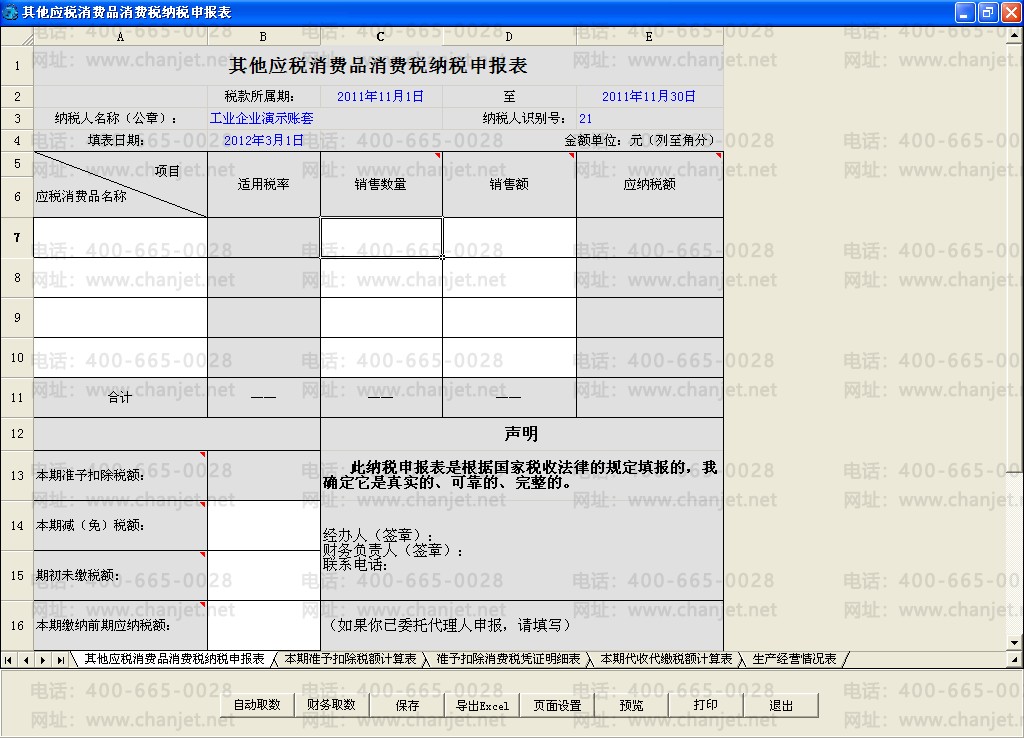Click the vertical scrollbar down arrow
Viewport: 1024px width, 738px height.
coord(1015,642)
